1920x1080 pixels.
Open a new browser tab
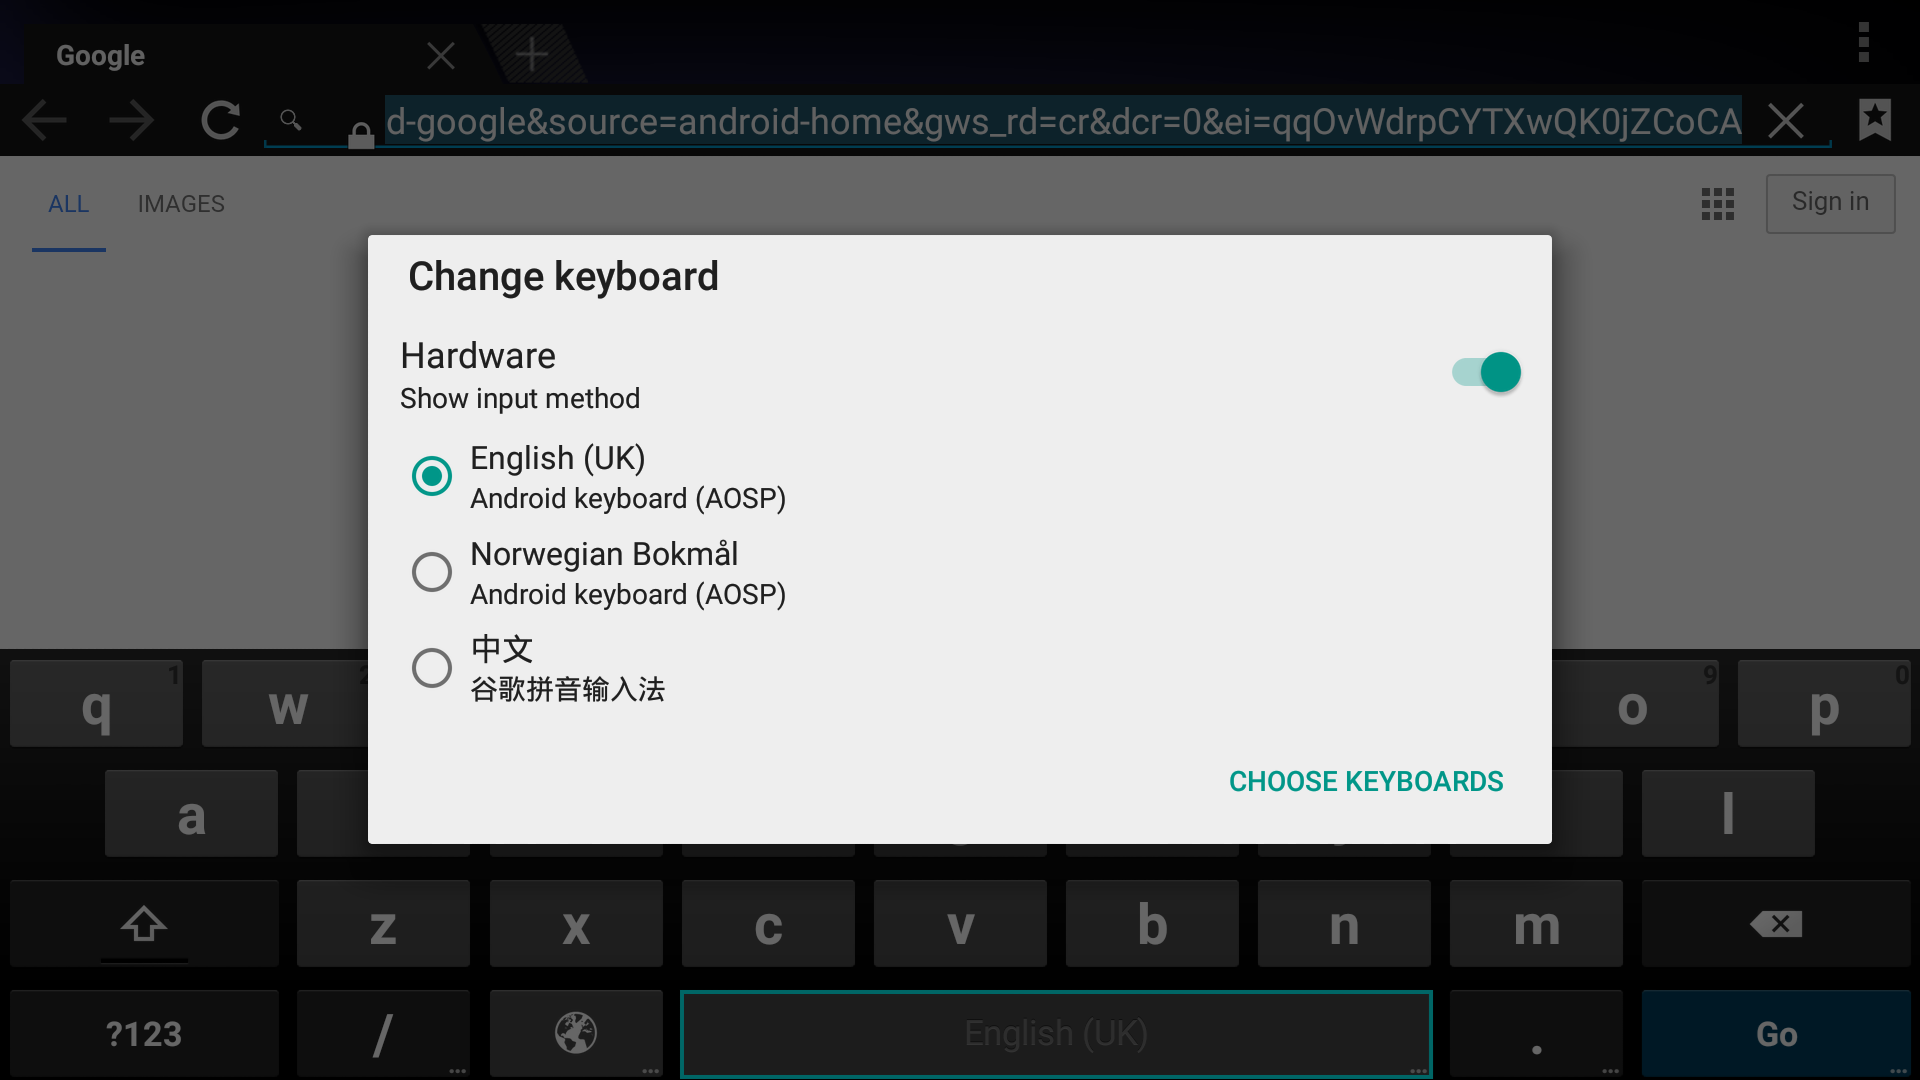(x=532, y=54)
